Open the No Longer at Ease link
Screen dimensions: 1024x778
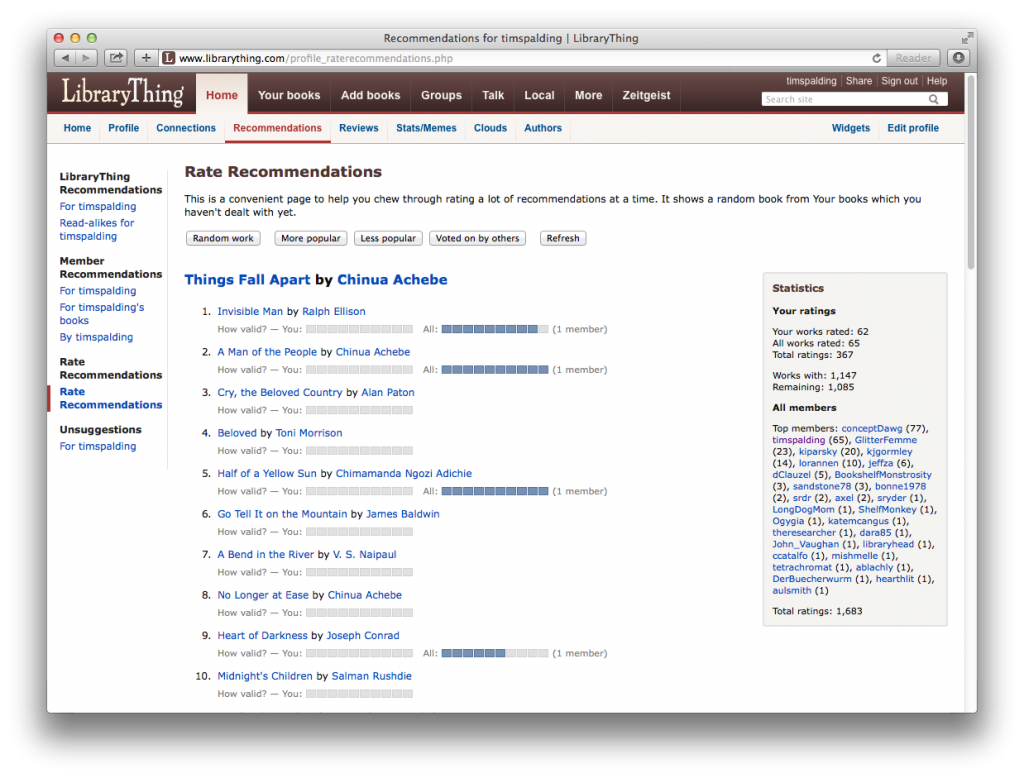pyautogui.click(x=263, y=595)
